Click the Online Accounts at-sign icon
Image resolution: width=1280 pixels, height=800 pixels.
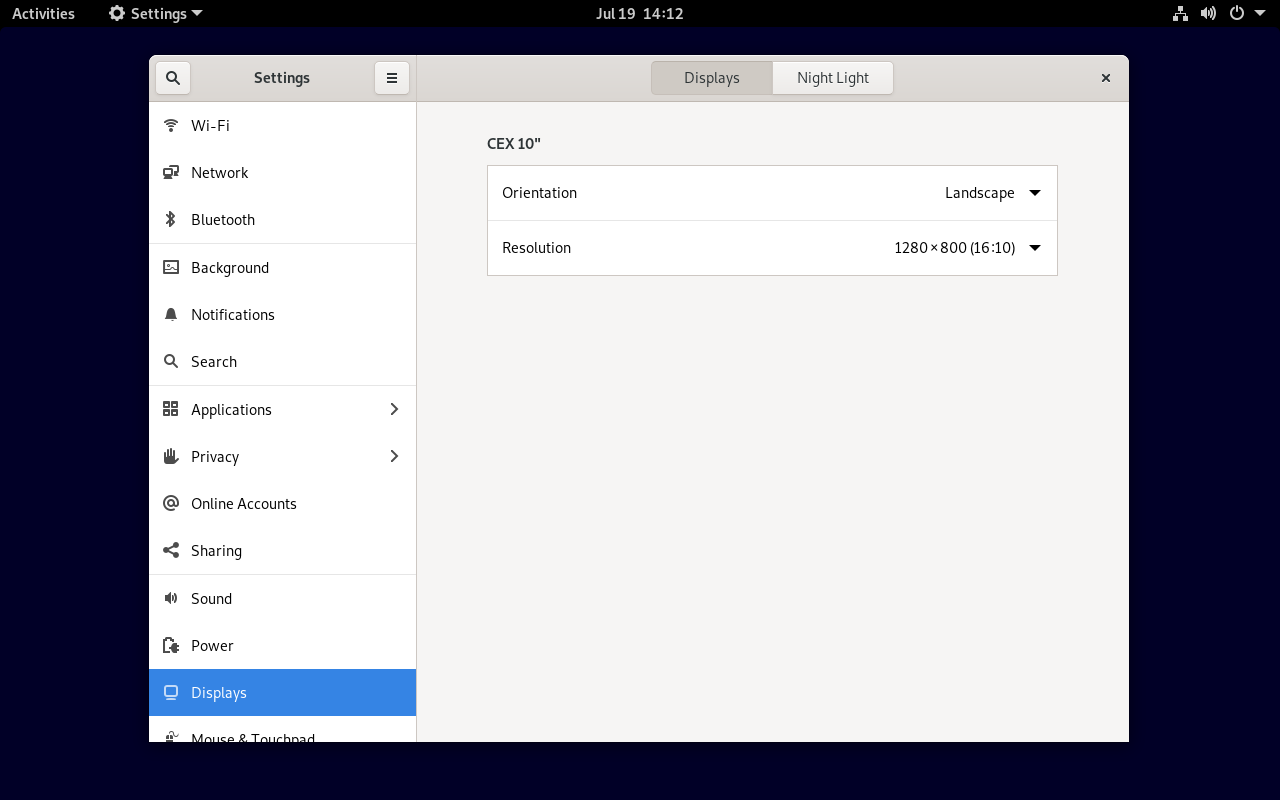pyautogui.click(x=171, y=503)
